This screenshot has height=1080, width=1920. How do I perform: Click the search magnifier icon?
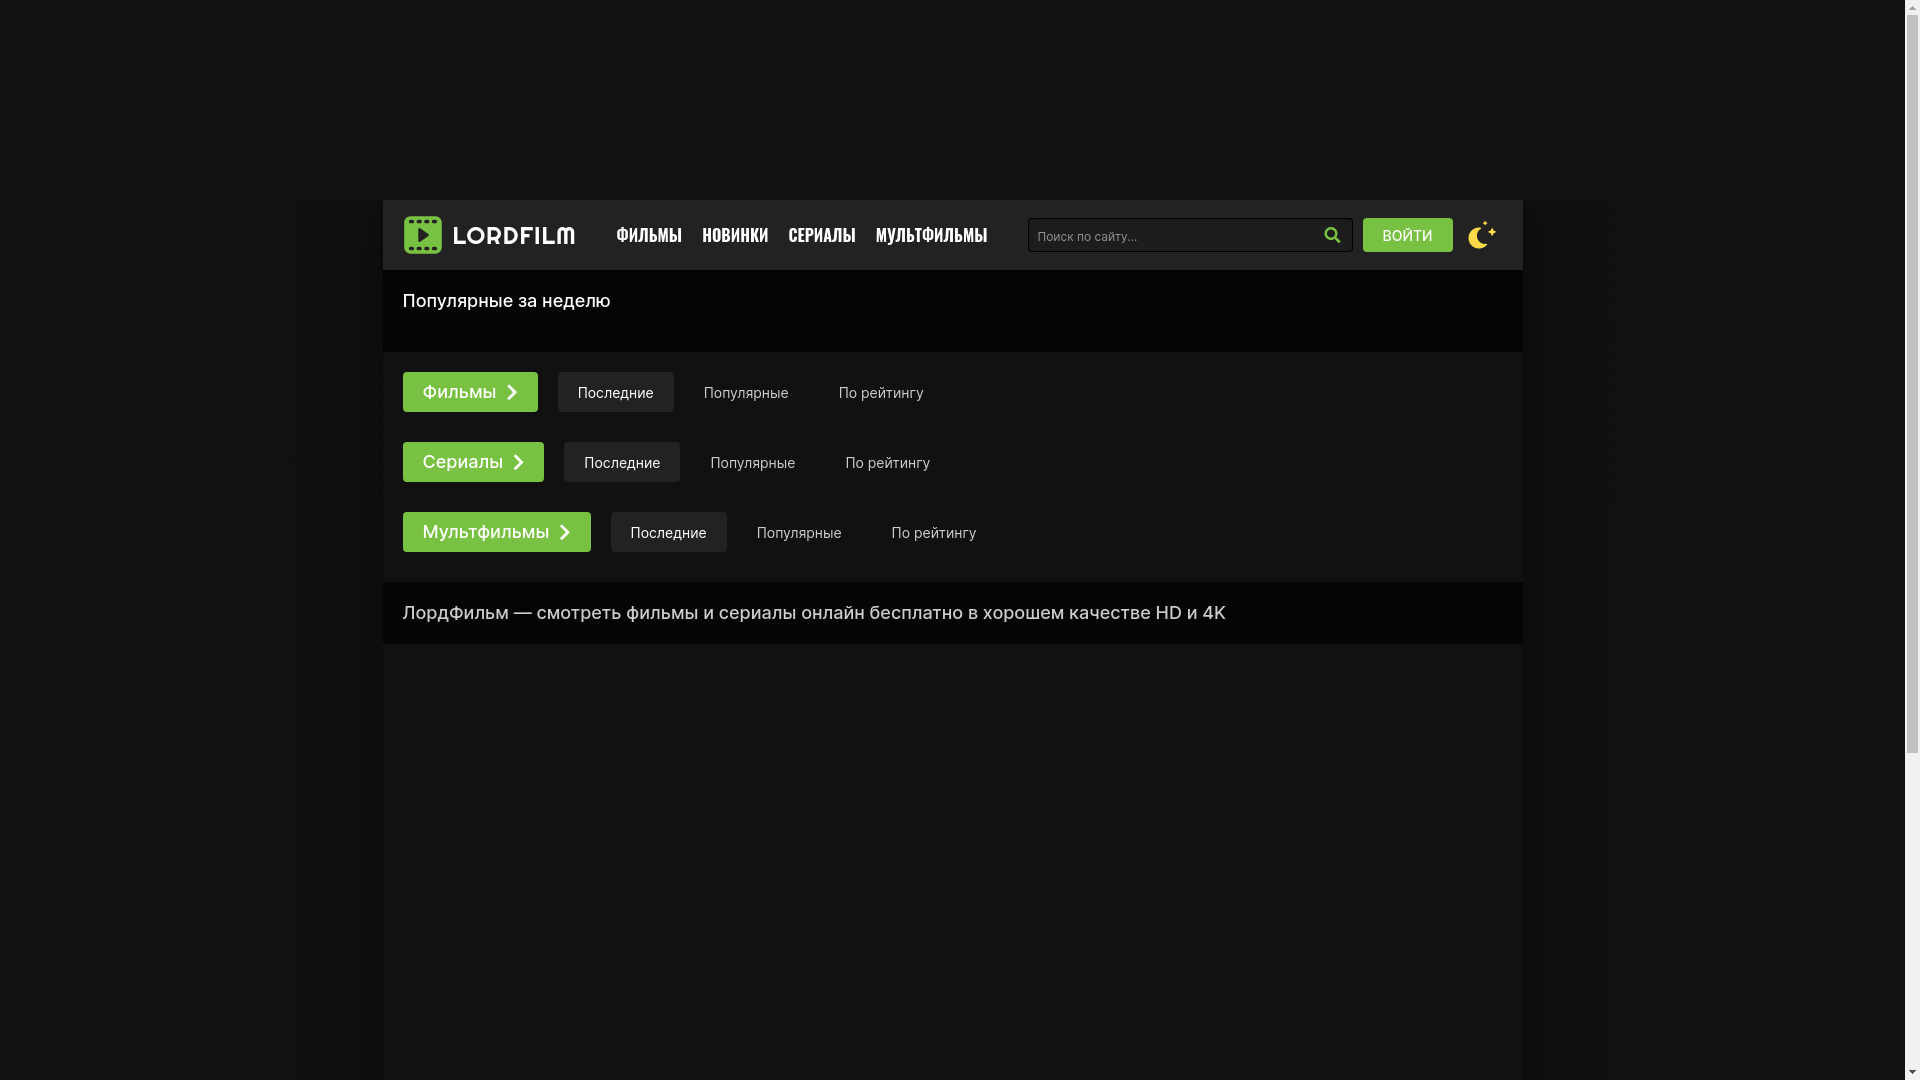pos(1332,235)
